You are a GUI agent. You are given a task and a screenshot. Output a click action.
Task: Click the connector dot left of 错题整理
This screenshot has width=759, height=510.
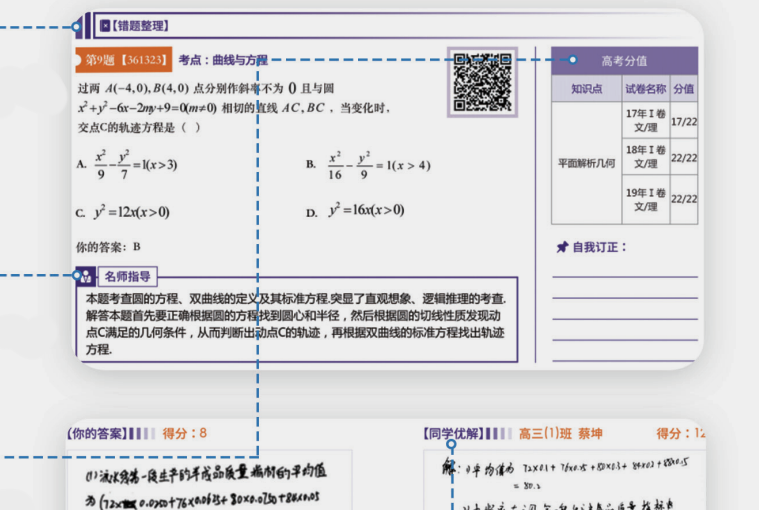[77, 26]
